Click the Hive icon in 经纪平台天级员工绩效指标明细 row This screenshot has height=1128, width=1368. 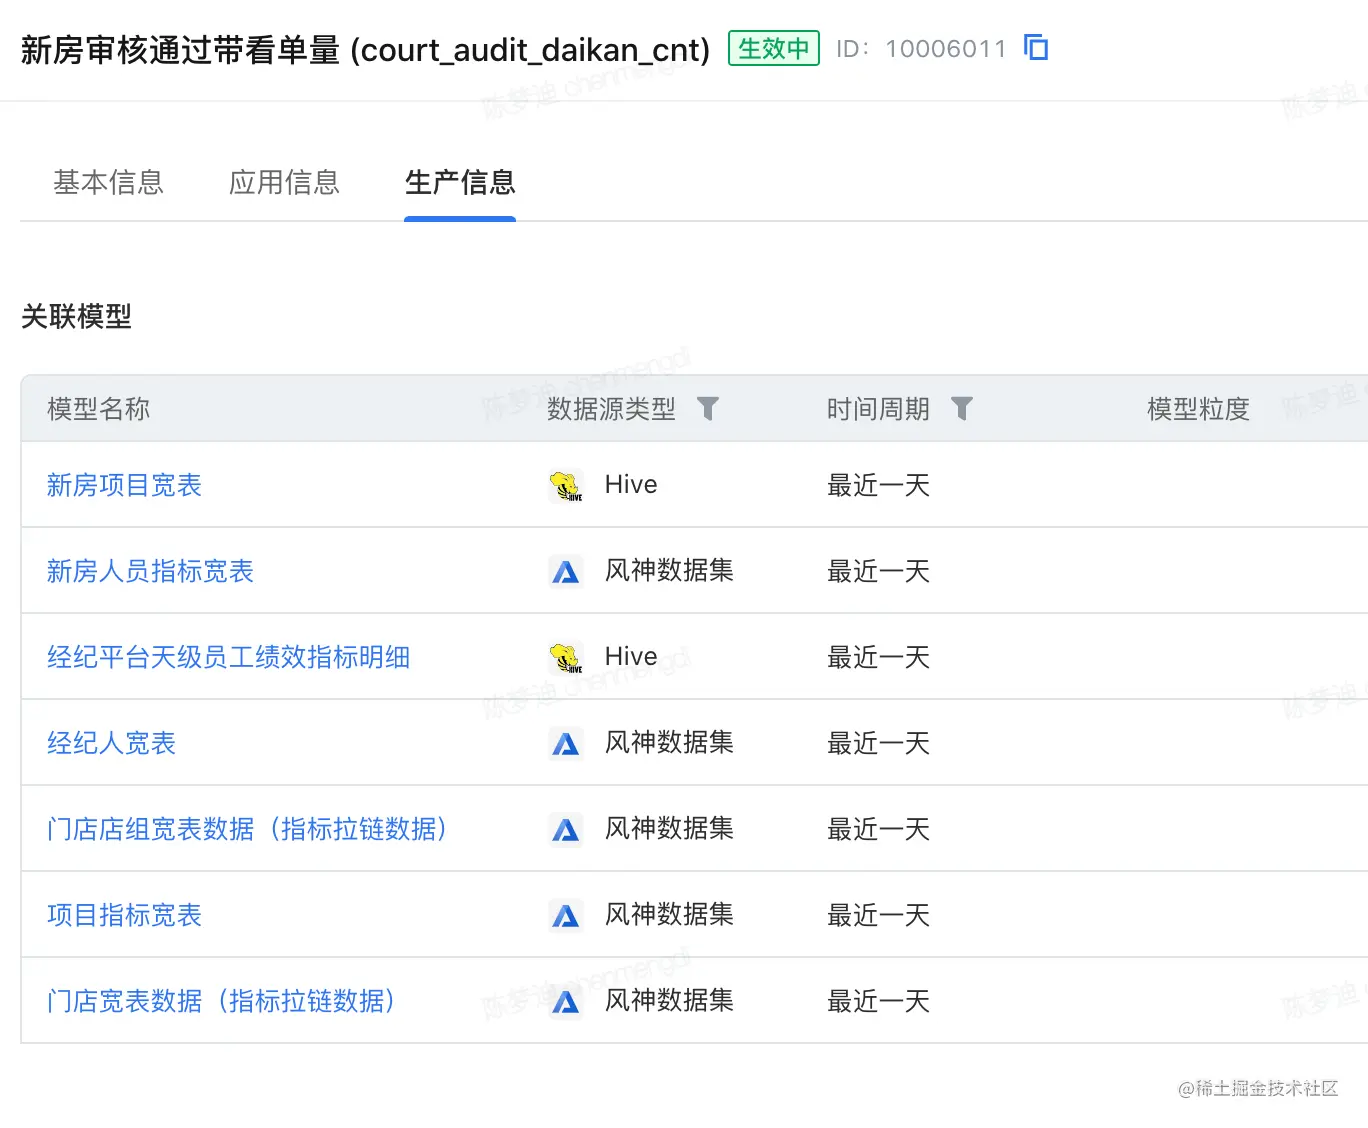pyautogui.click(x=566, y=658)
